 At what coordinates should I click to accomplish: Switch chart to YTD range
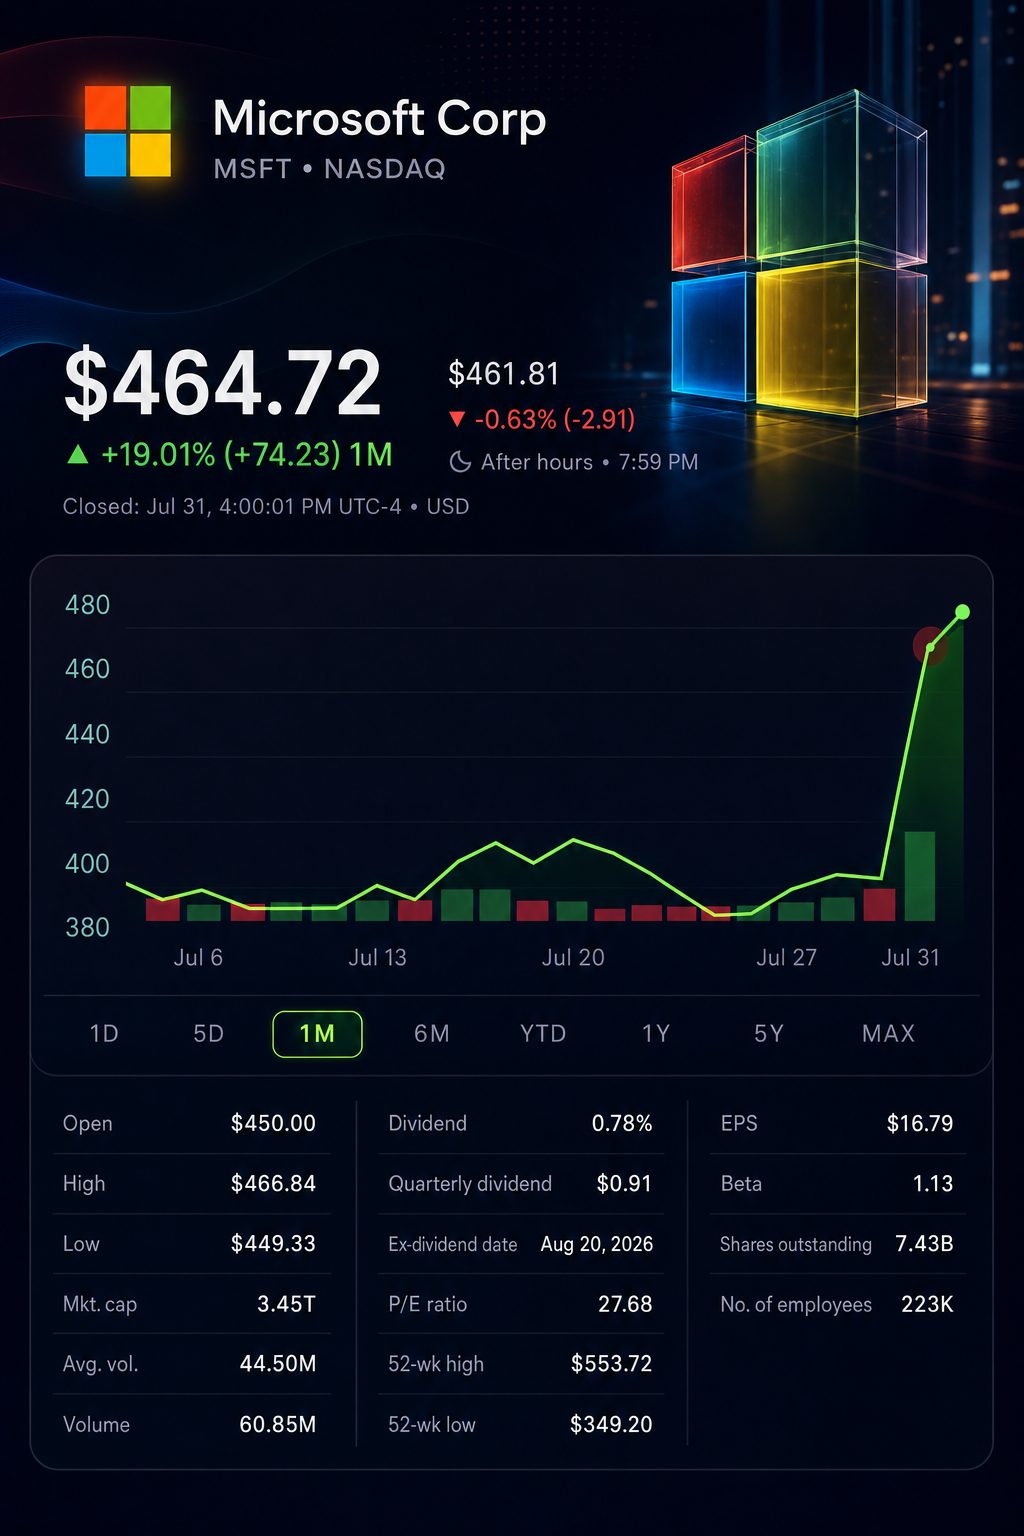pyautogui.click(x=543, y=1033)
